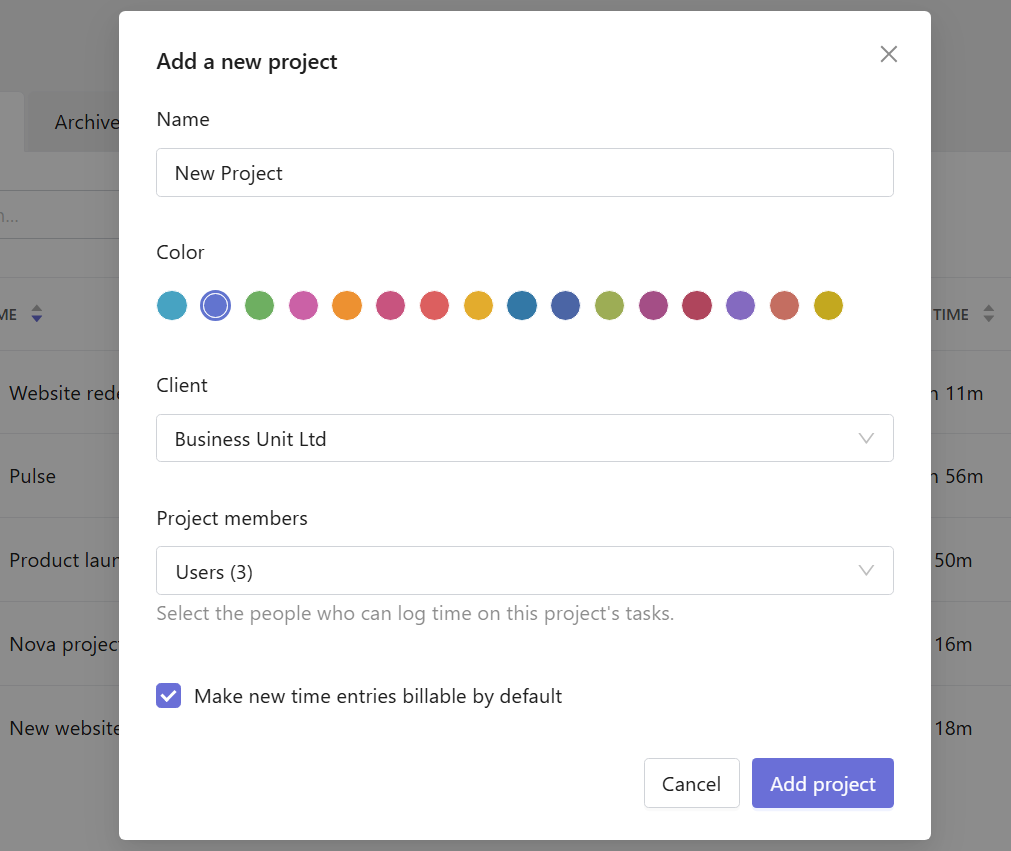This screenshot has width=1011, height=851.
Task: Pick the green color swatch
Action: coord(259,306)
